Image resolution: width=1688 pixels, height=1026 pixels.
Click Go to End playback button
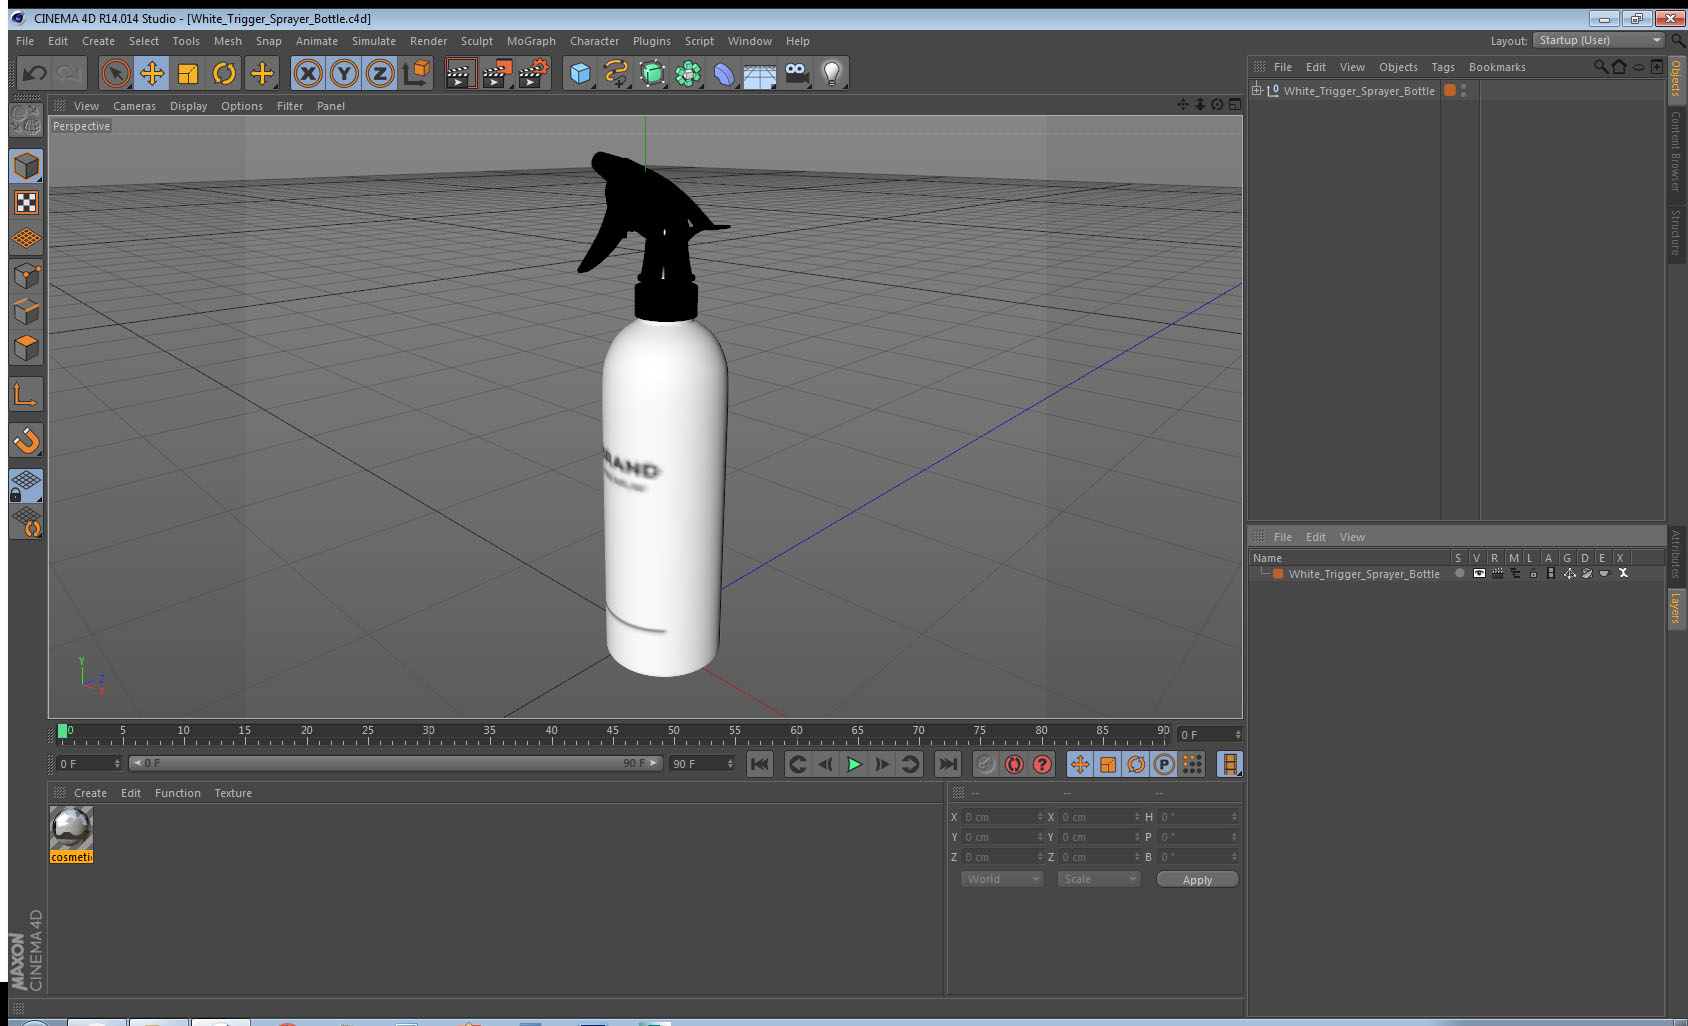pyautogui.click(x=947, y=765)
